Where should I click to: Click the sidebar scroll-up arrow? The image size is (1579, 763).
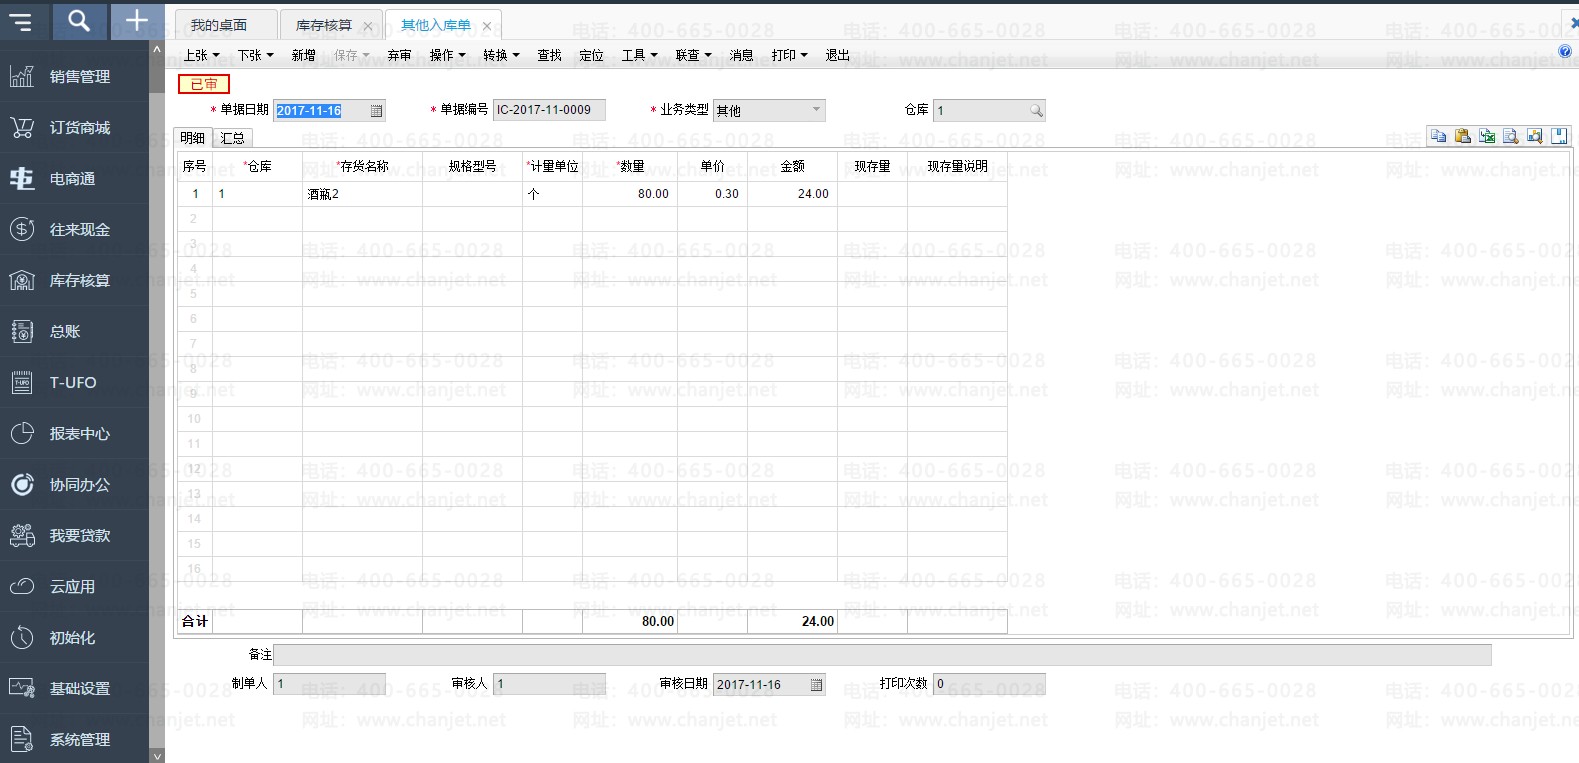(x=157, y=48)
